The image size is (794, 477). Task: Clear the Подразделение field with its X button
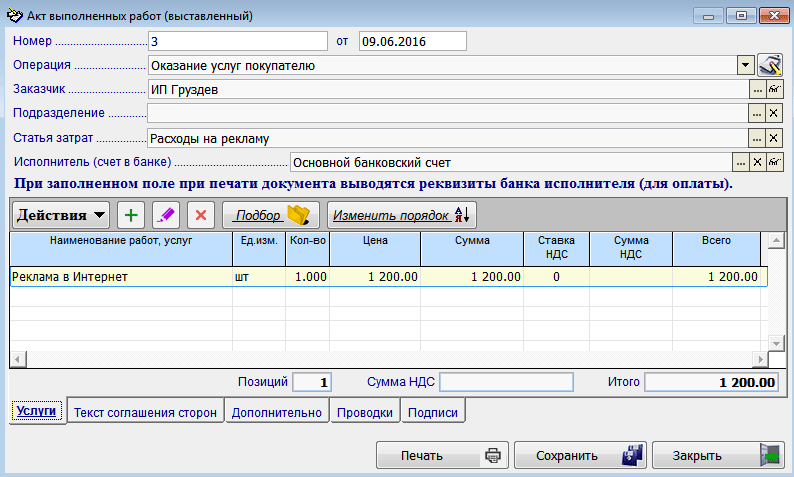(x=774, y=113)
